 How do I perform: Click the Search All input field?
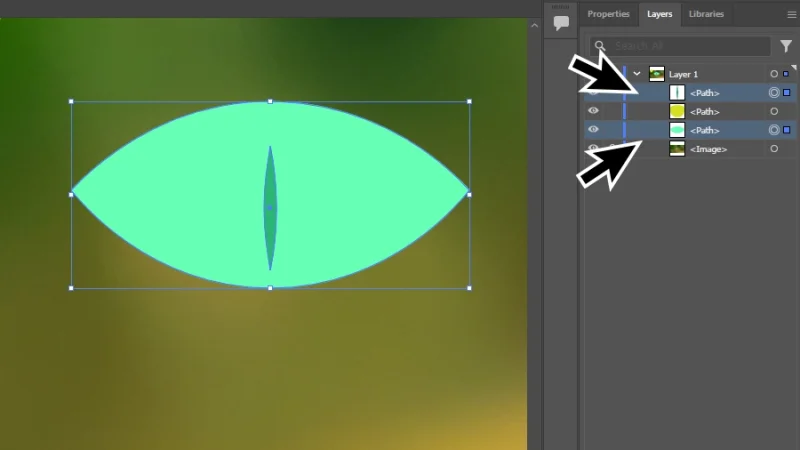690,46
